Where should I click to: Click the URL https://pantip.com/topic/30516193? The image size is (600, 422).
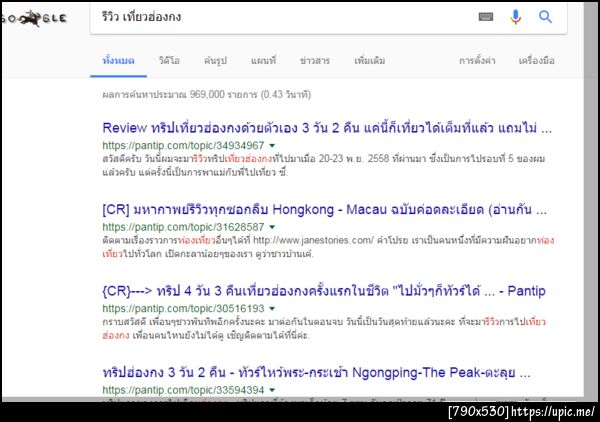[183, 308]
